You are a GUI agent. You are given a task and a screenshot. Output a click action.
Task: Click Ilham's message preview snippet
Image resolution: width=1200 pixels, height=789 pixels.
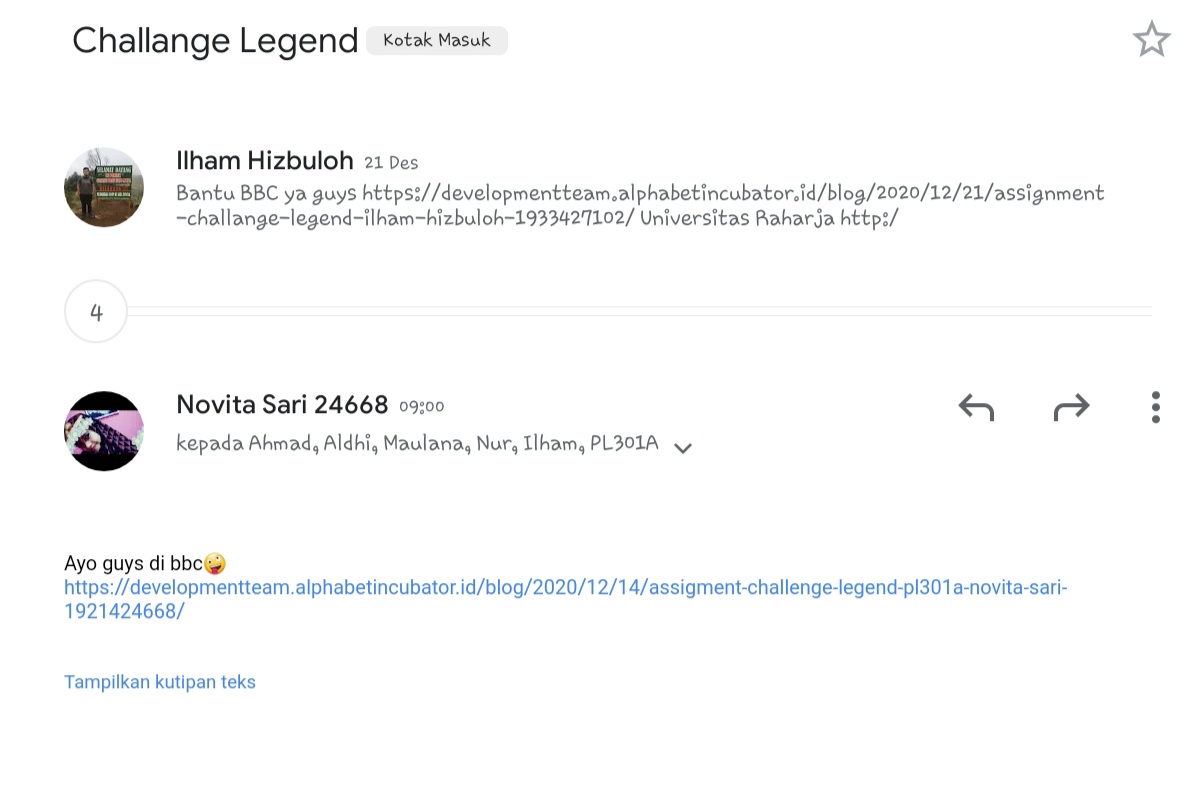click(x=640, y=205)
